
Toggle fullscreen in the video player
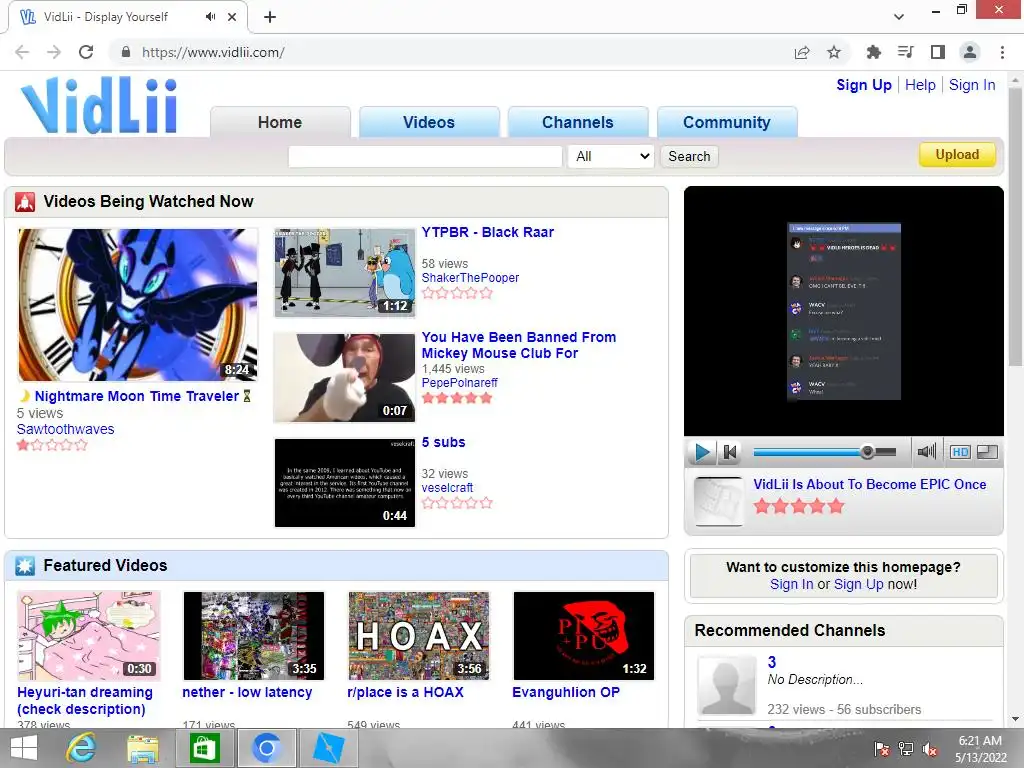click(x=987, y=452)
